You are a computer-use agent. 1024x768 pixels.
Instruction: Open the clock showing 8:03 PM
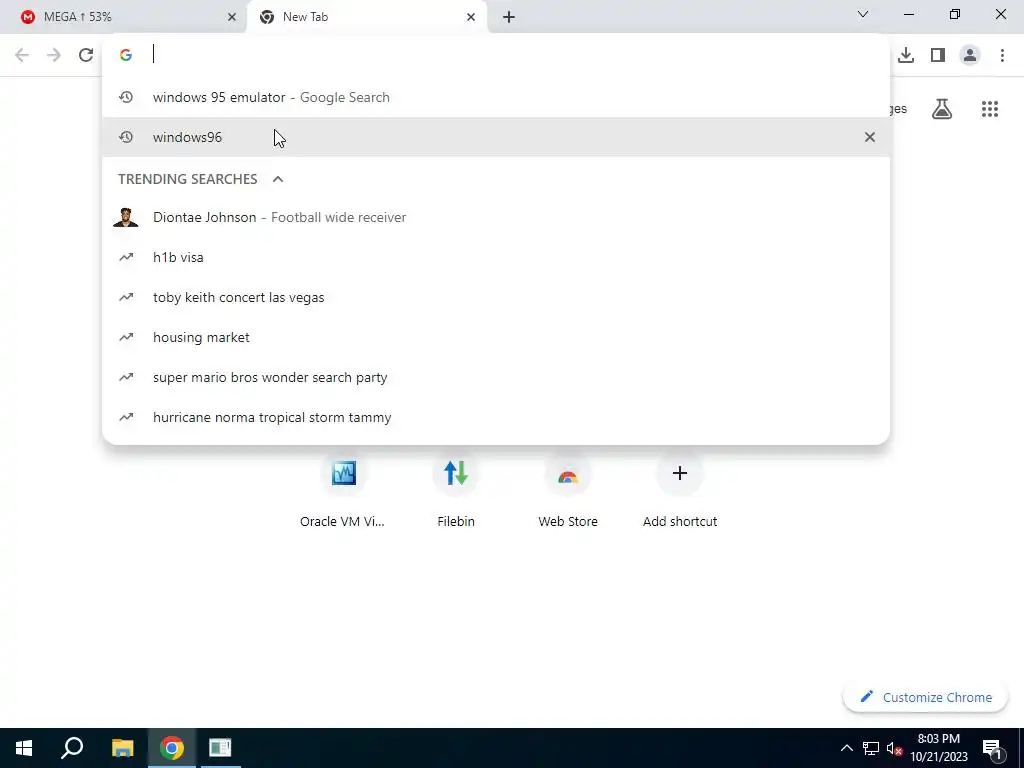[x=939, y=748]
